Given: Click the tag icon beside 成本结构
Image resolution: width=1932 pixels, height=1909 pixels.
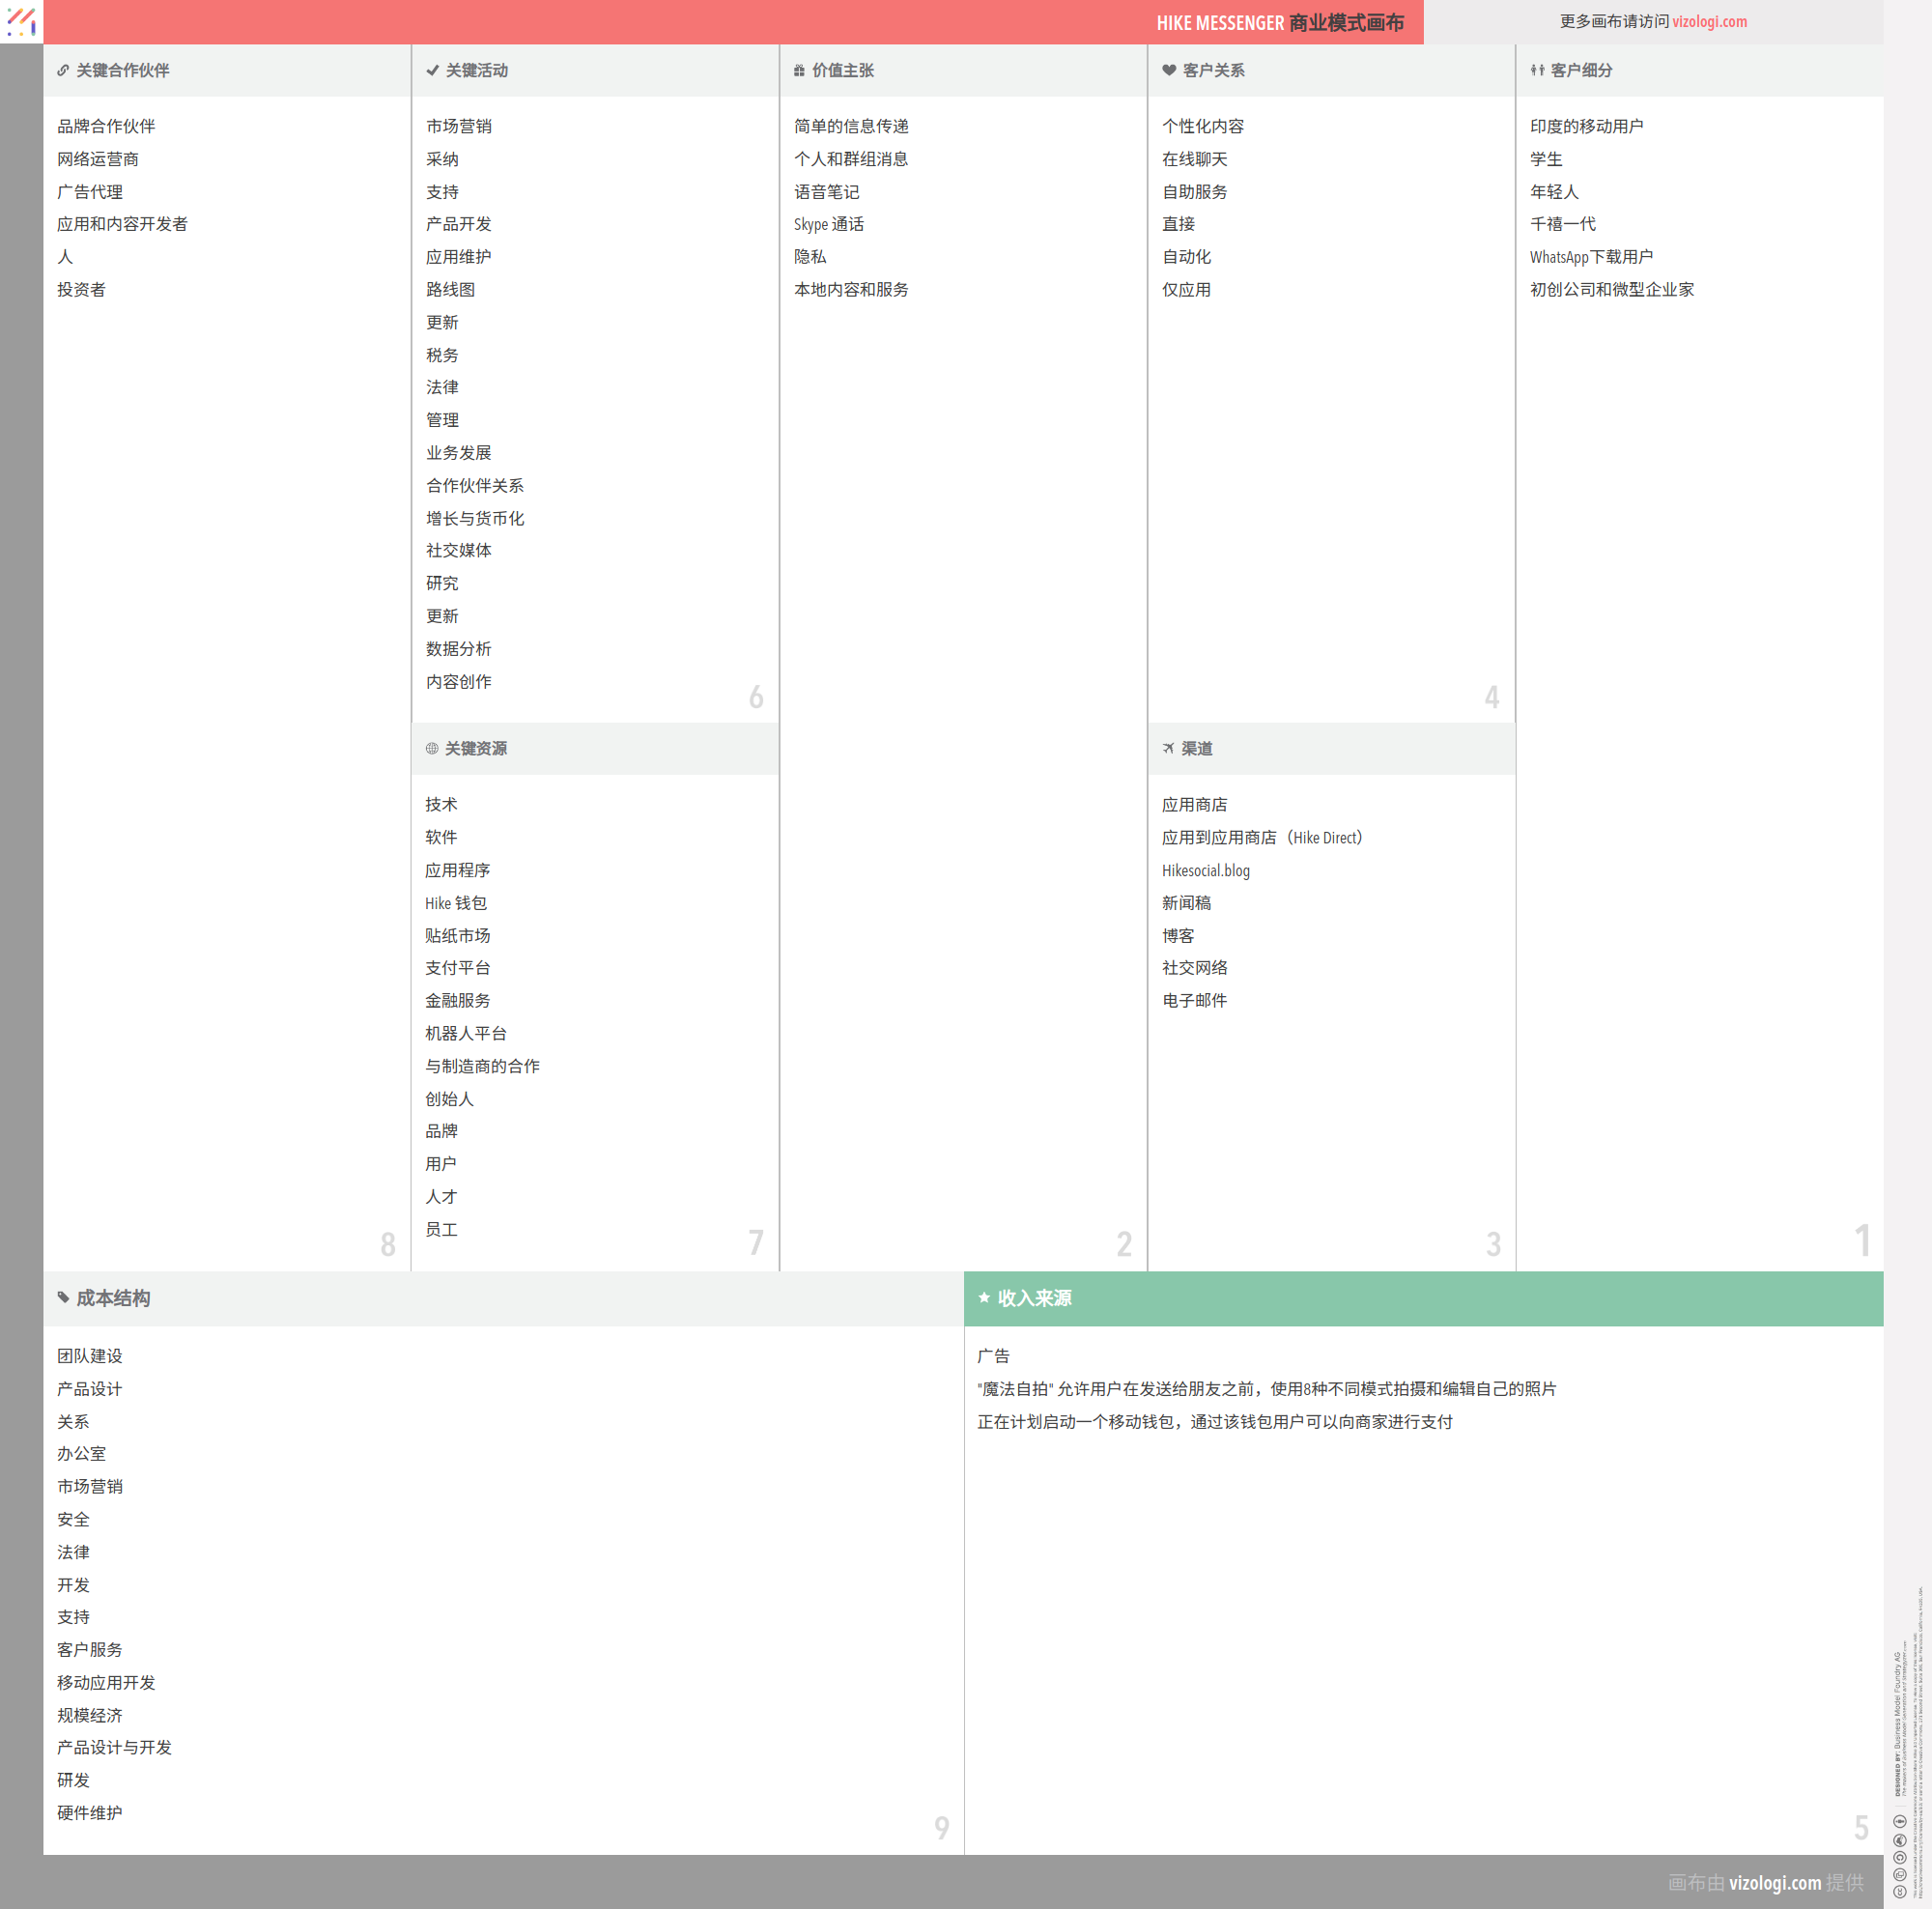Looking at the screenshot, I should pyautogui.click(x=63, y=1298).
